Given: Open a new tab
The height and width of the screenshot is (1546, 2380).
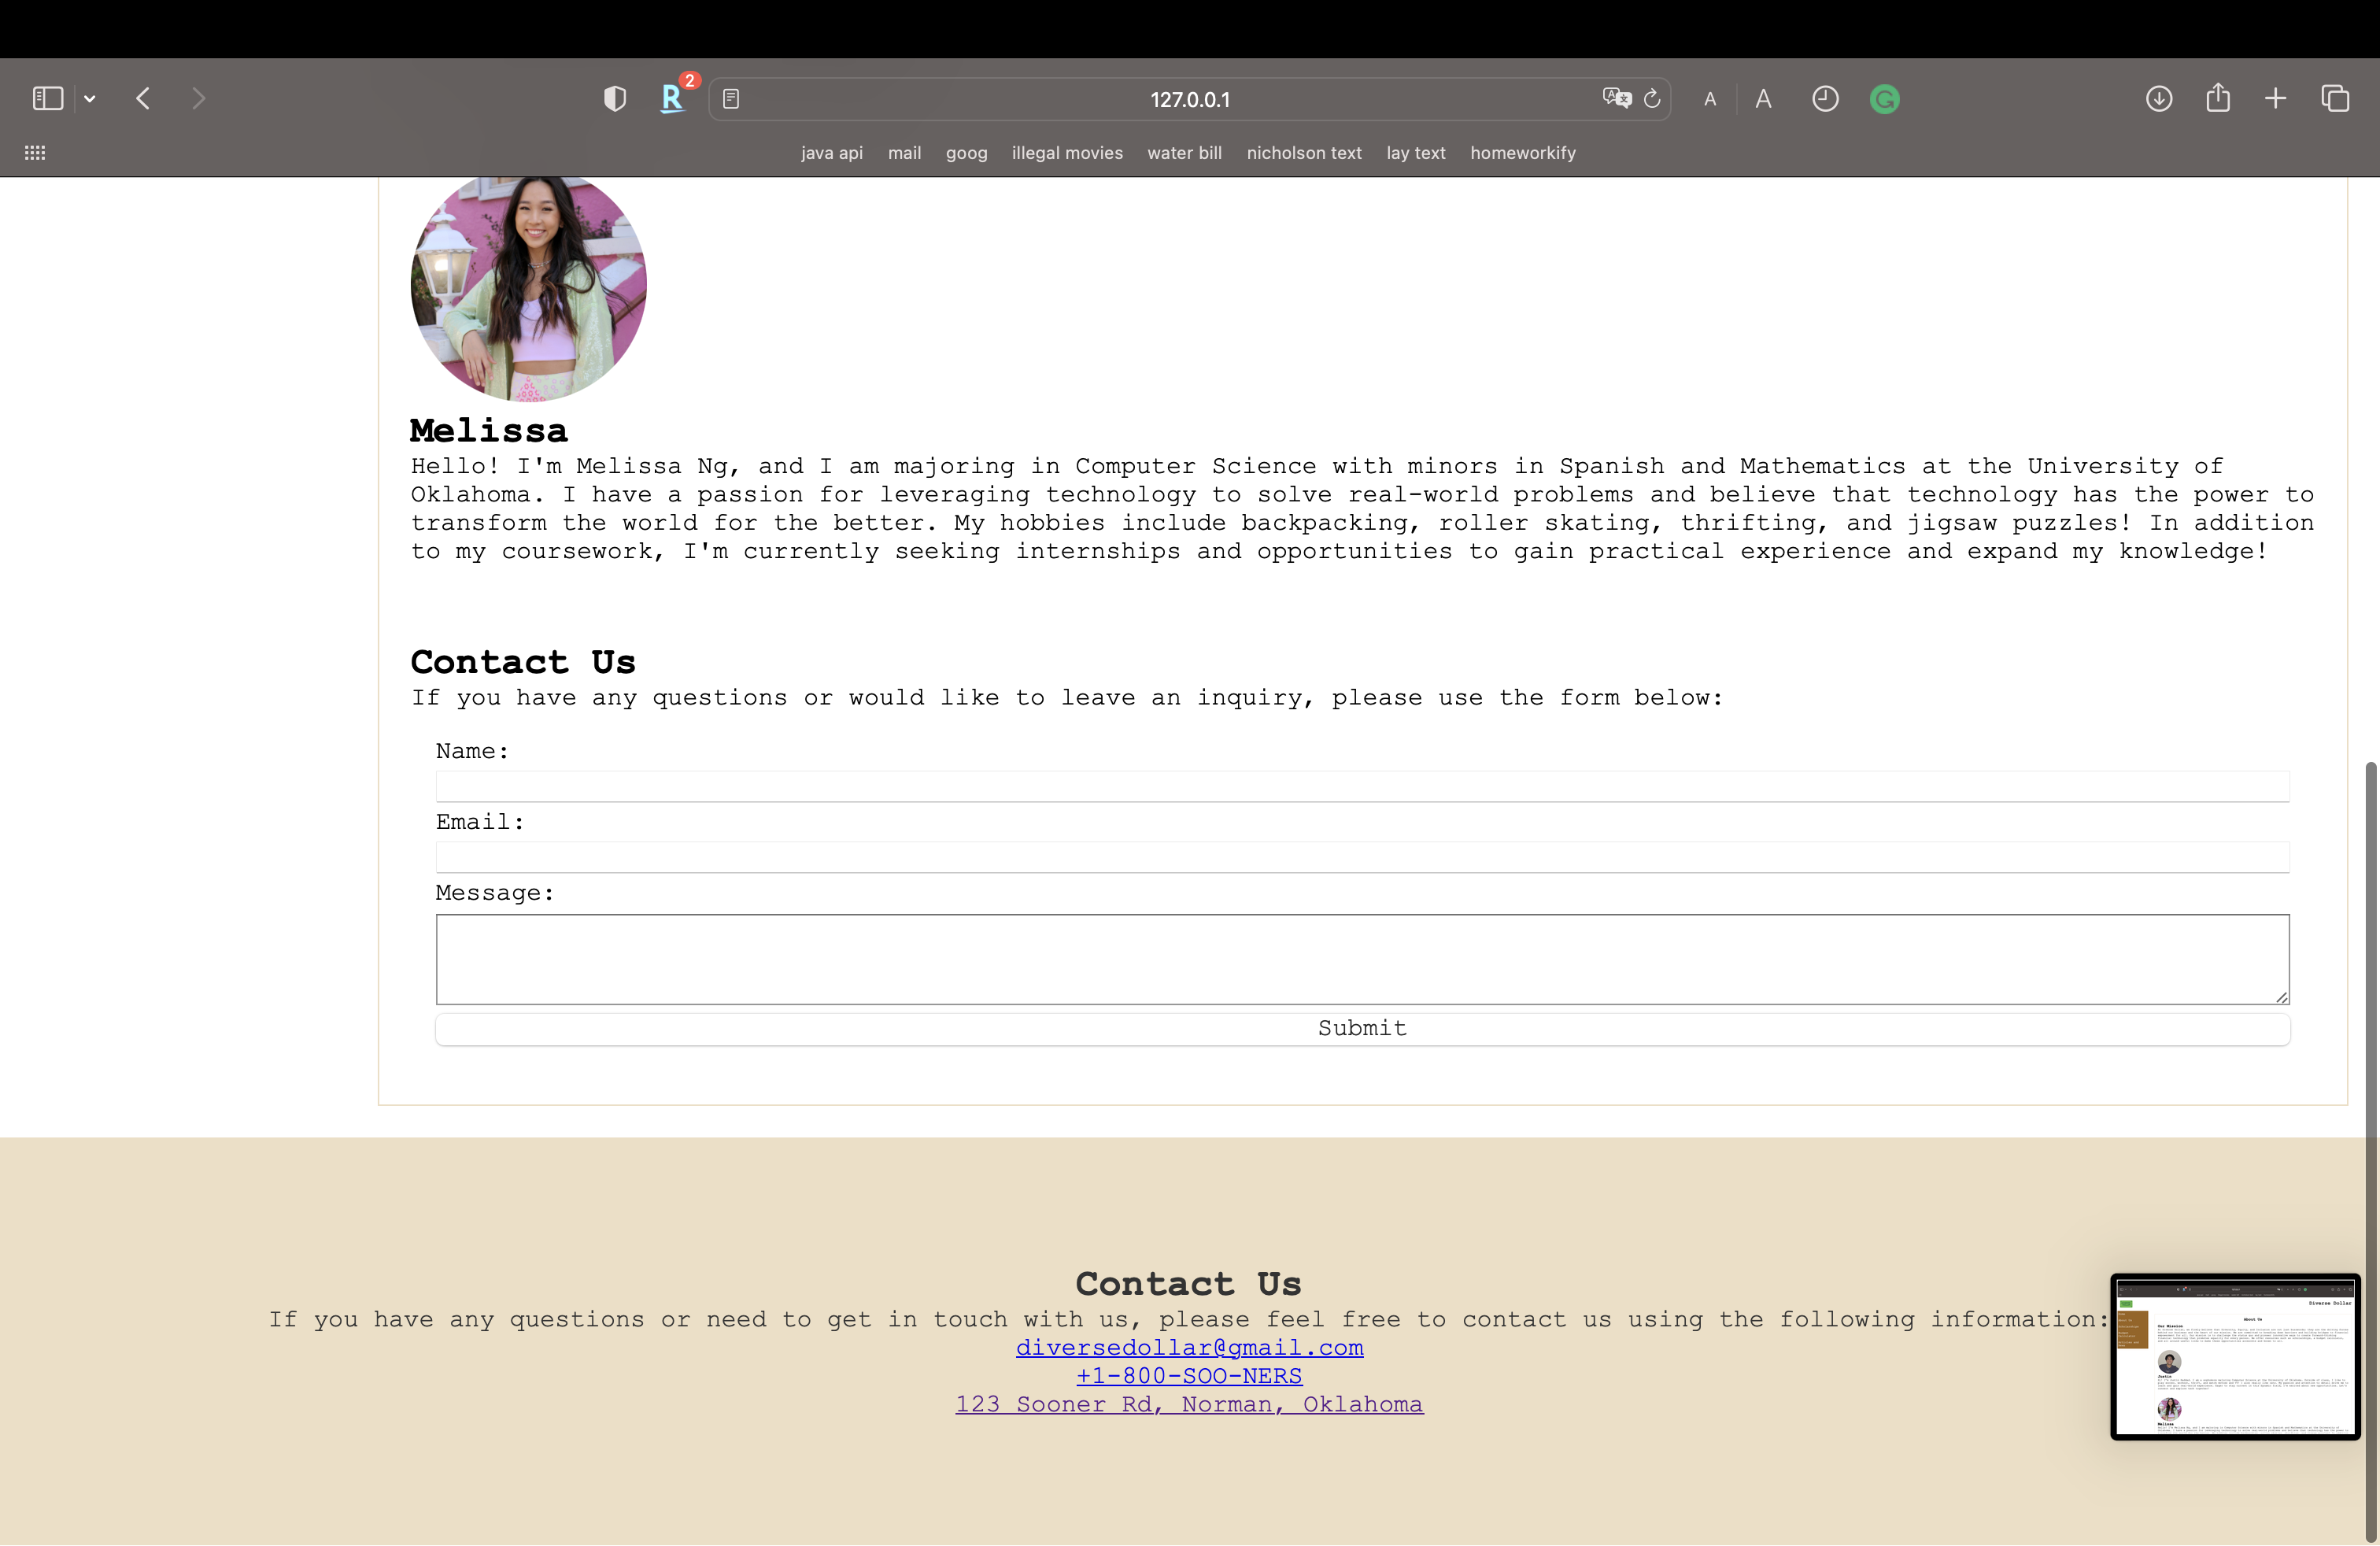Looking at the screenshot, I should [x=2276, y=98].
